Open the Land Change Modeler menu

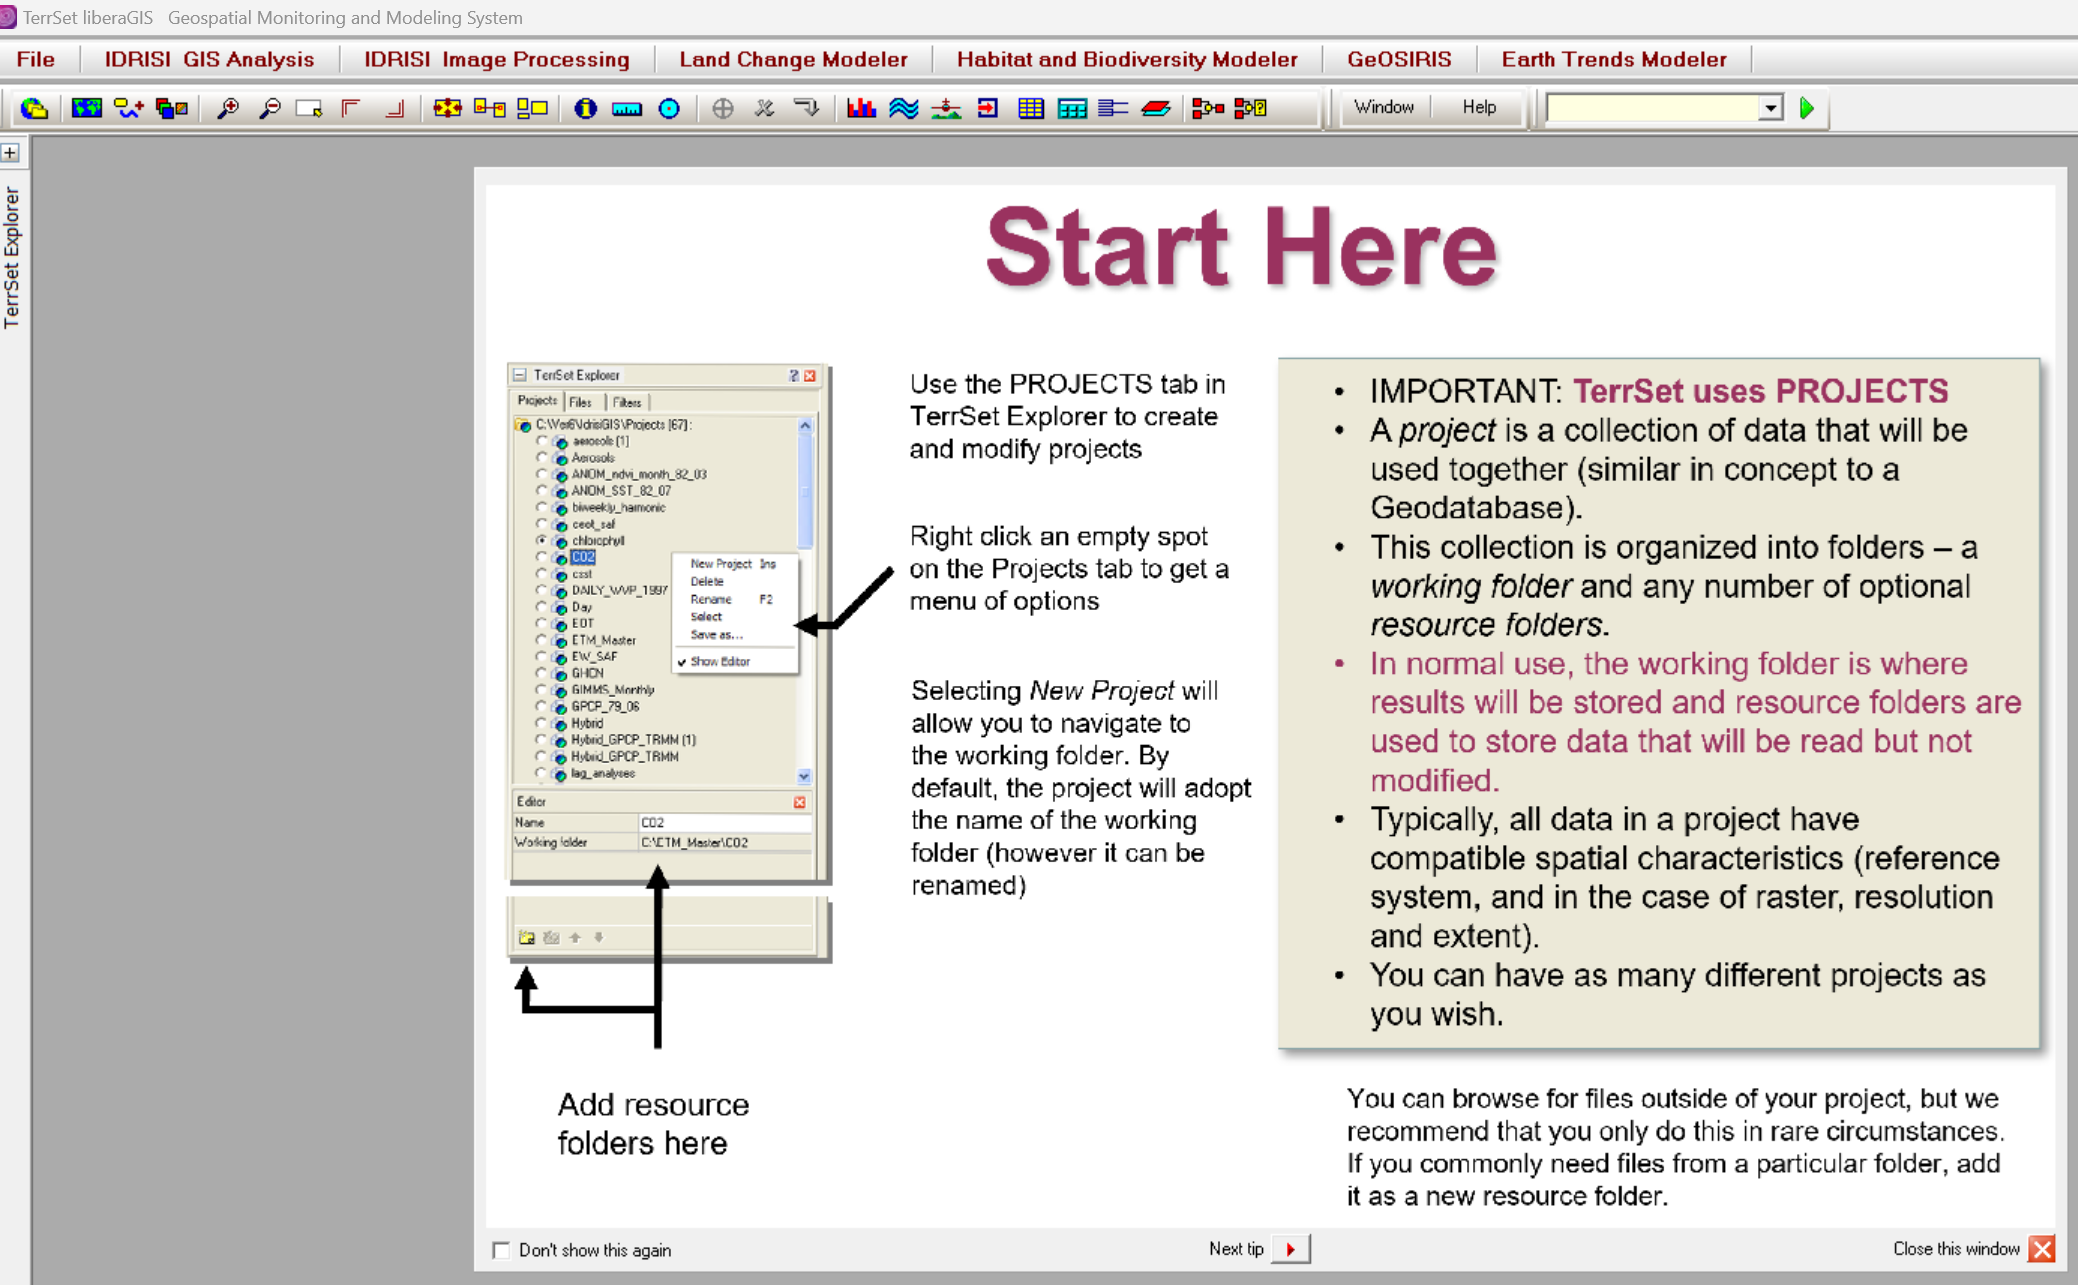793,59
